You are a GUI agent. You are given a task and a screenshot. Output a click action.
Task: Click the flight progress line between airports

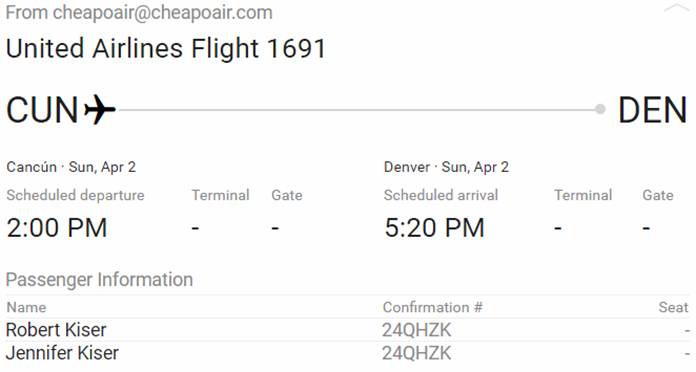click(356, 110)
